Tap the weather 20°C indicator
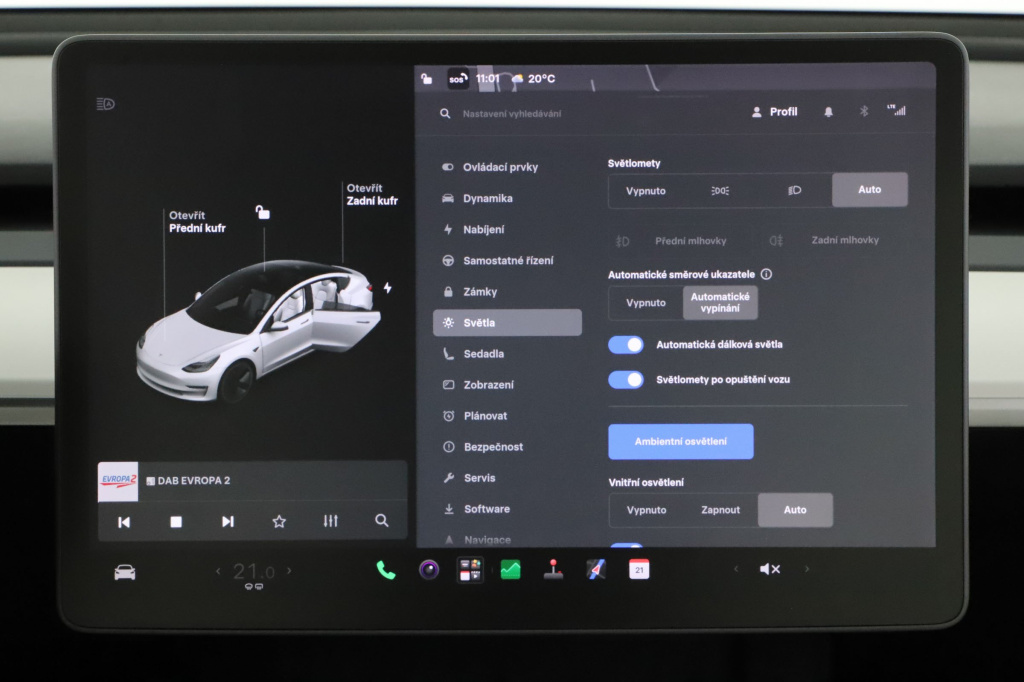Screen dimensions: 1024x682 [x=533, y=79]
